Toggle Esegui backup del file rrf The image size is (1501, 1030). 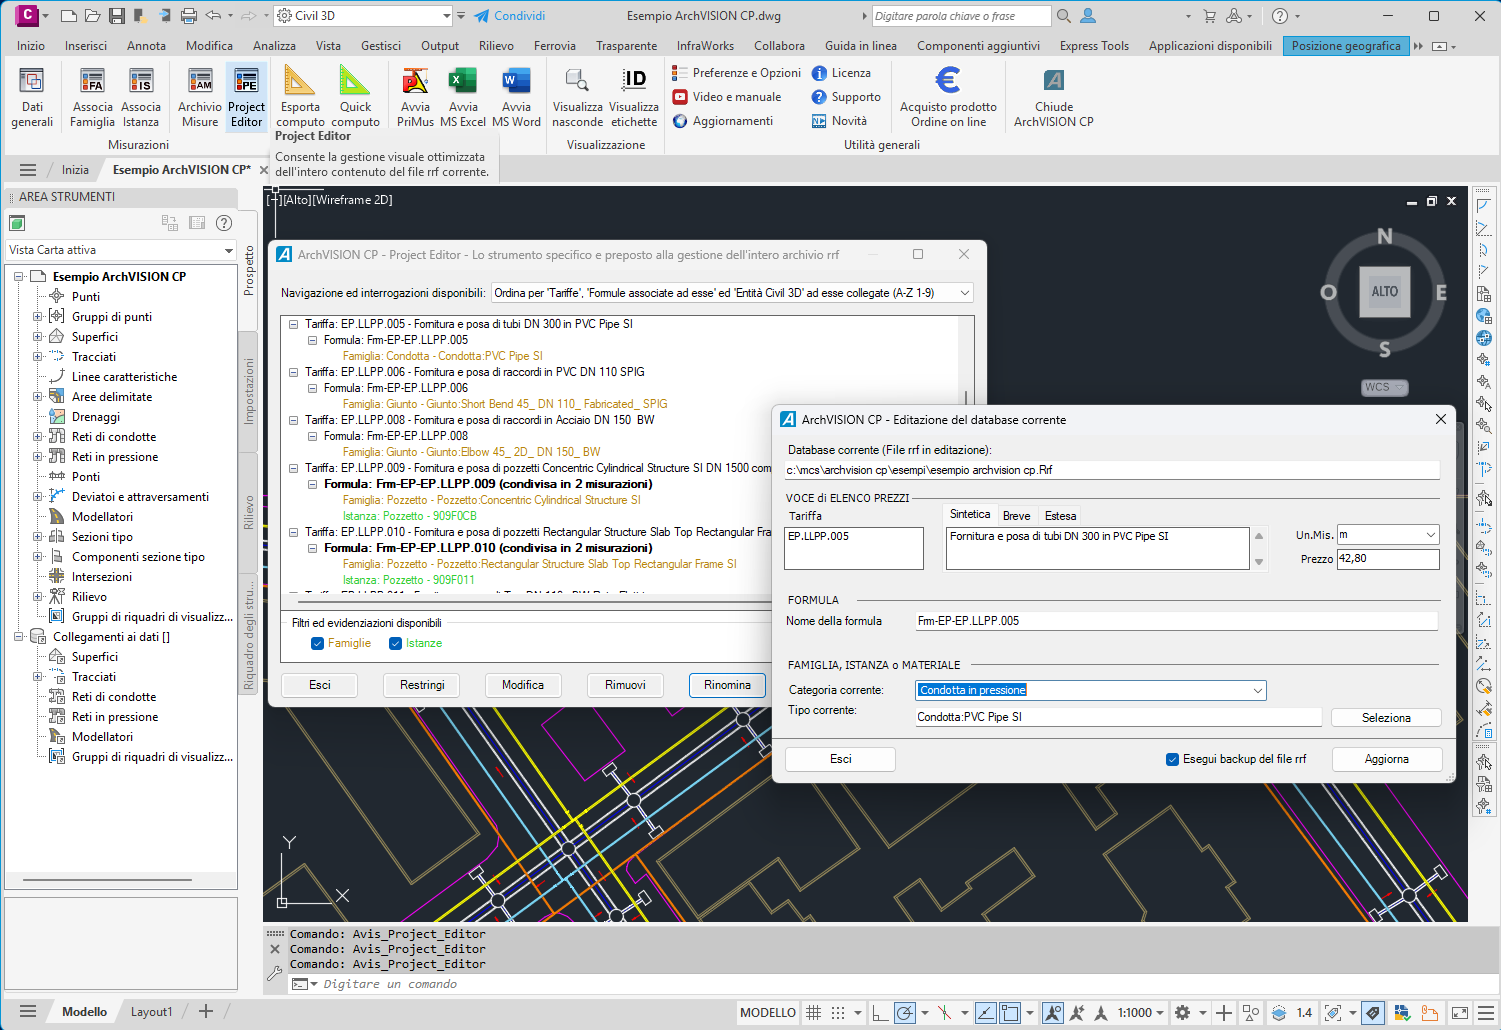click(x=1172, y=759)
